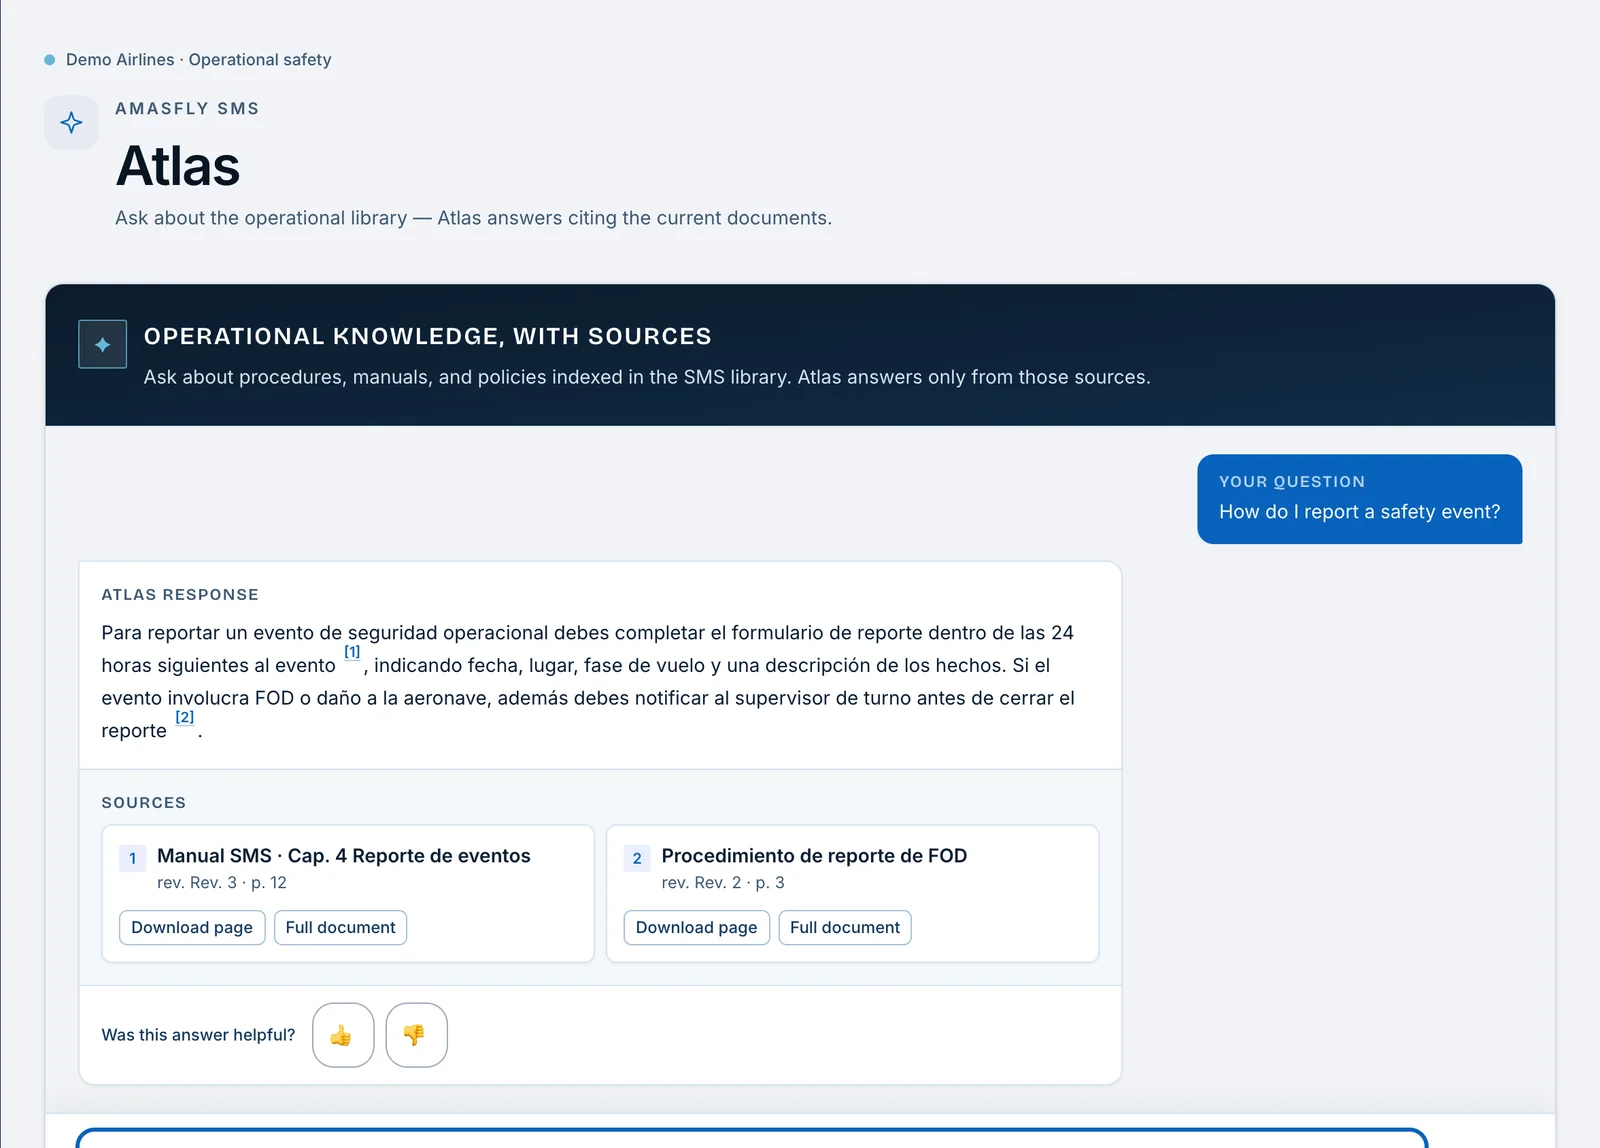
Task: Click the question input field at the bottom
Action: (752, 1139)
